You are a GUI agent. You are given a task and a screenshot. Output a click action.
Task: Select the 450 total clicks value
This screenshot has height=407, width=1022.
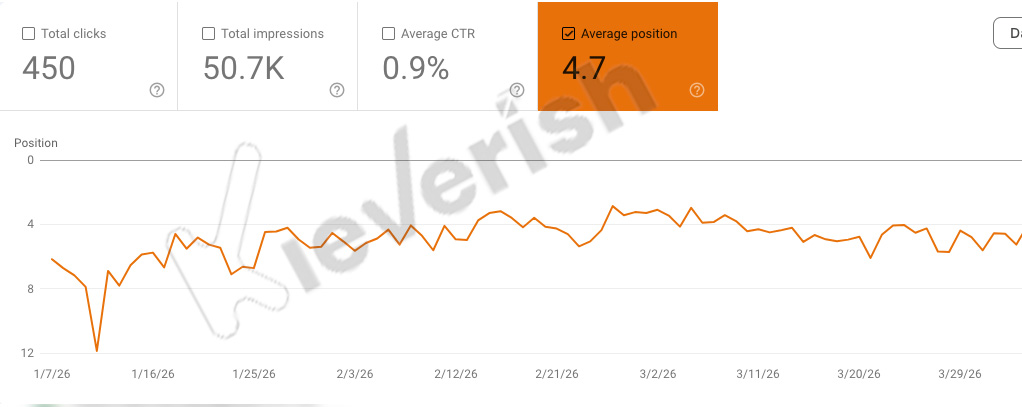49,68
